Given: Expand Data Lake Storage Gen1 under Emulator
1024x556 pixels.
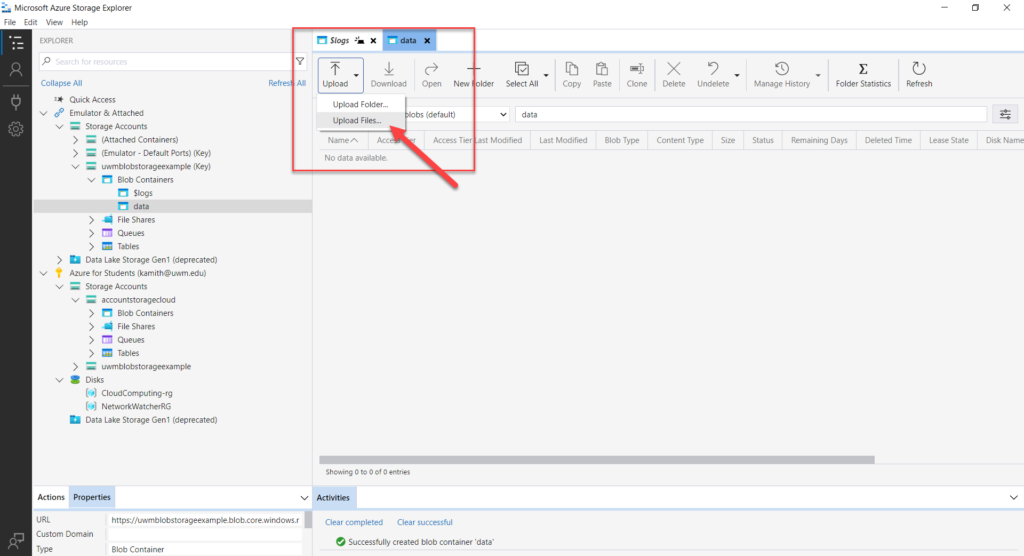Looking at the screenshot, I should coord(59,260).
